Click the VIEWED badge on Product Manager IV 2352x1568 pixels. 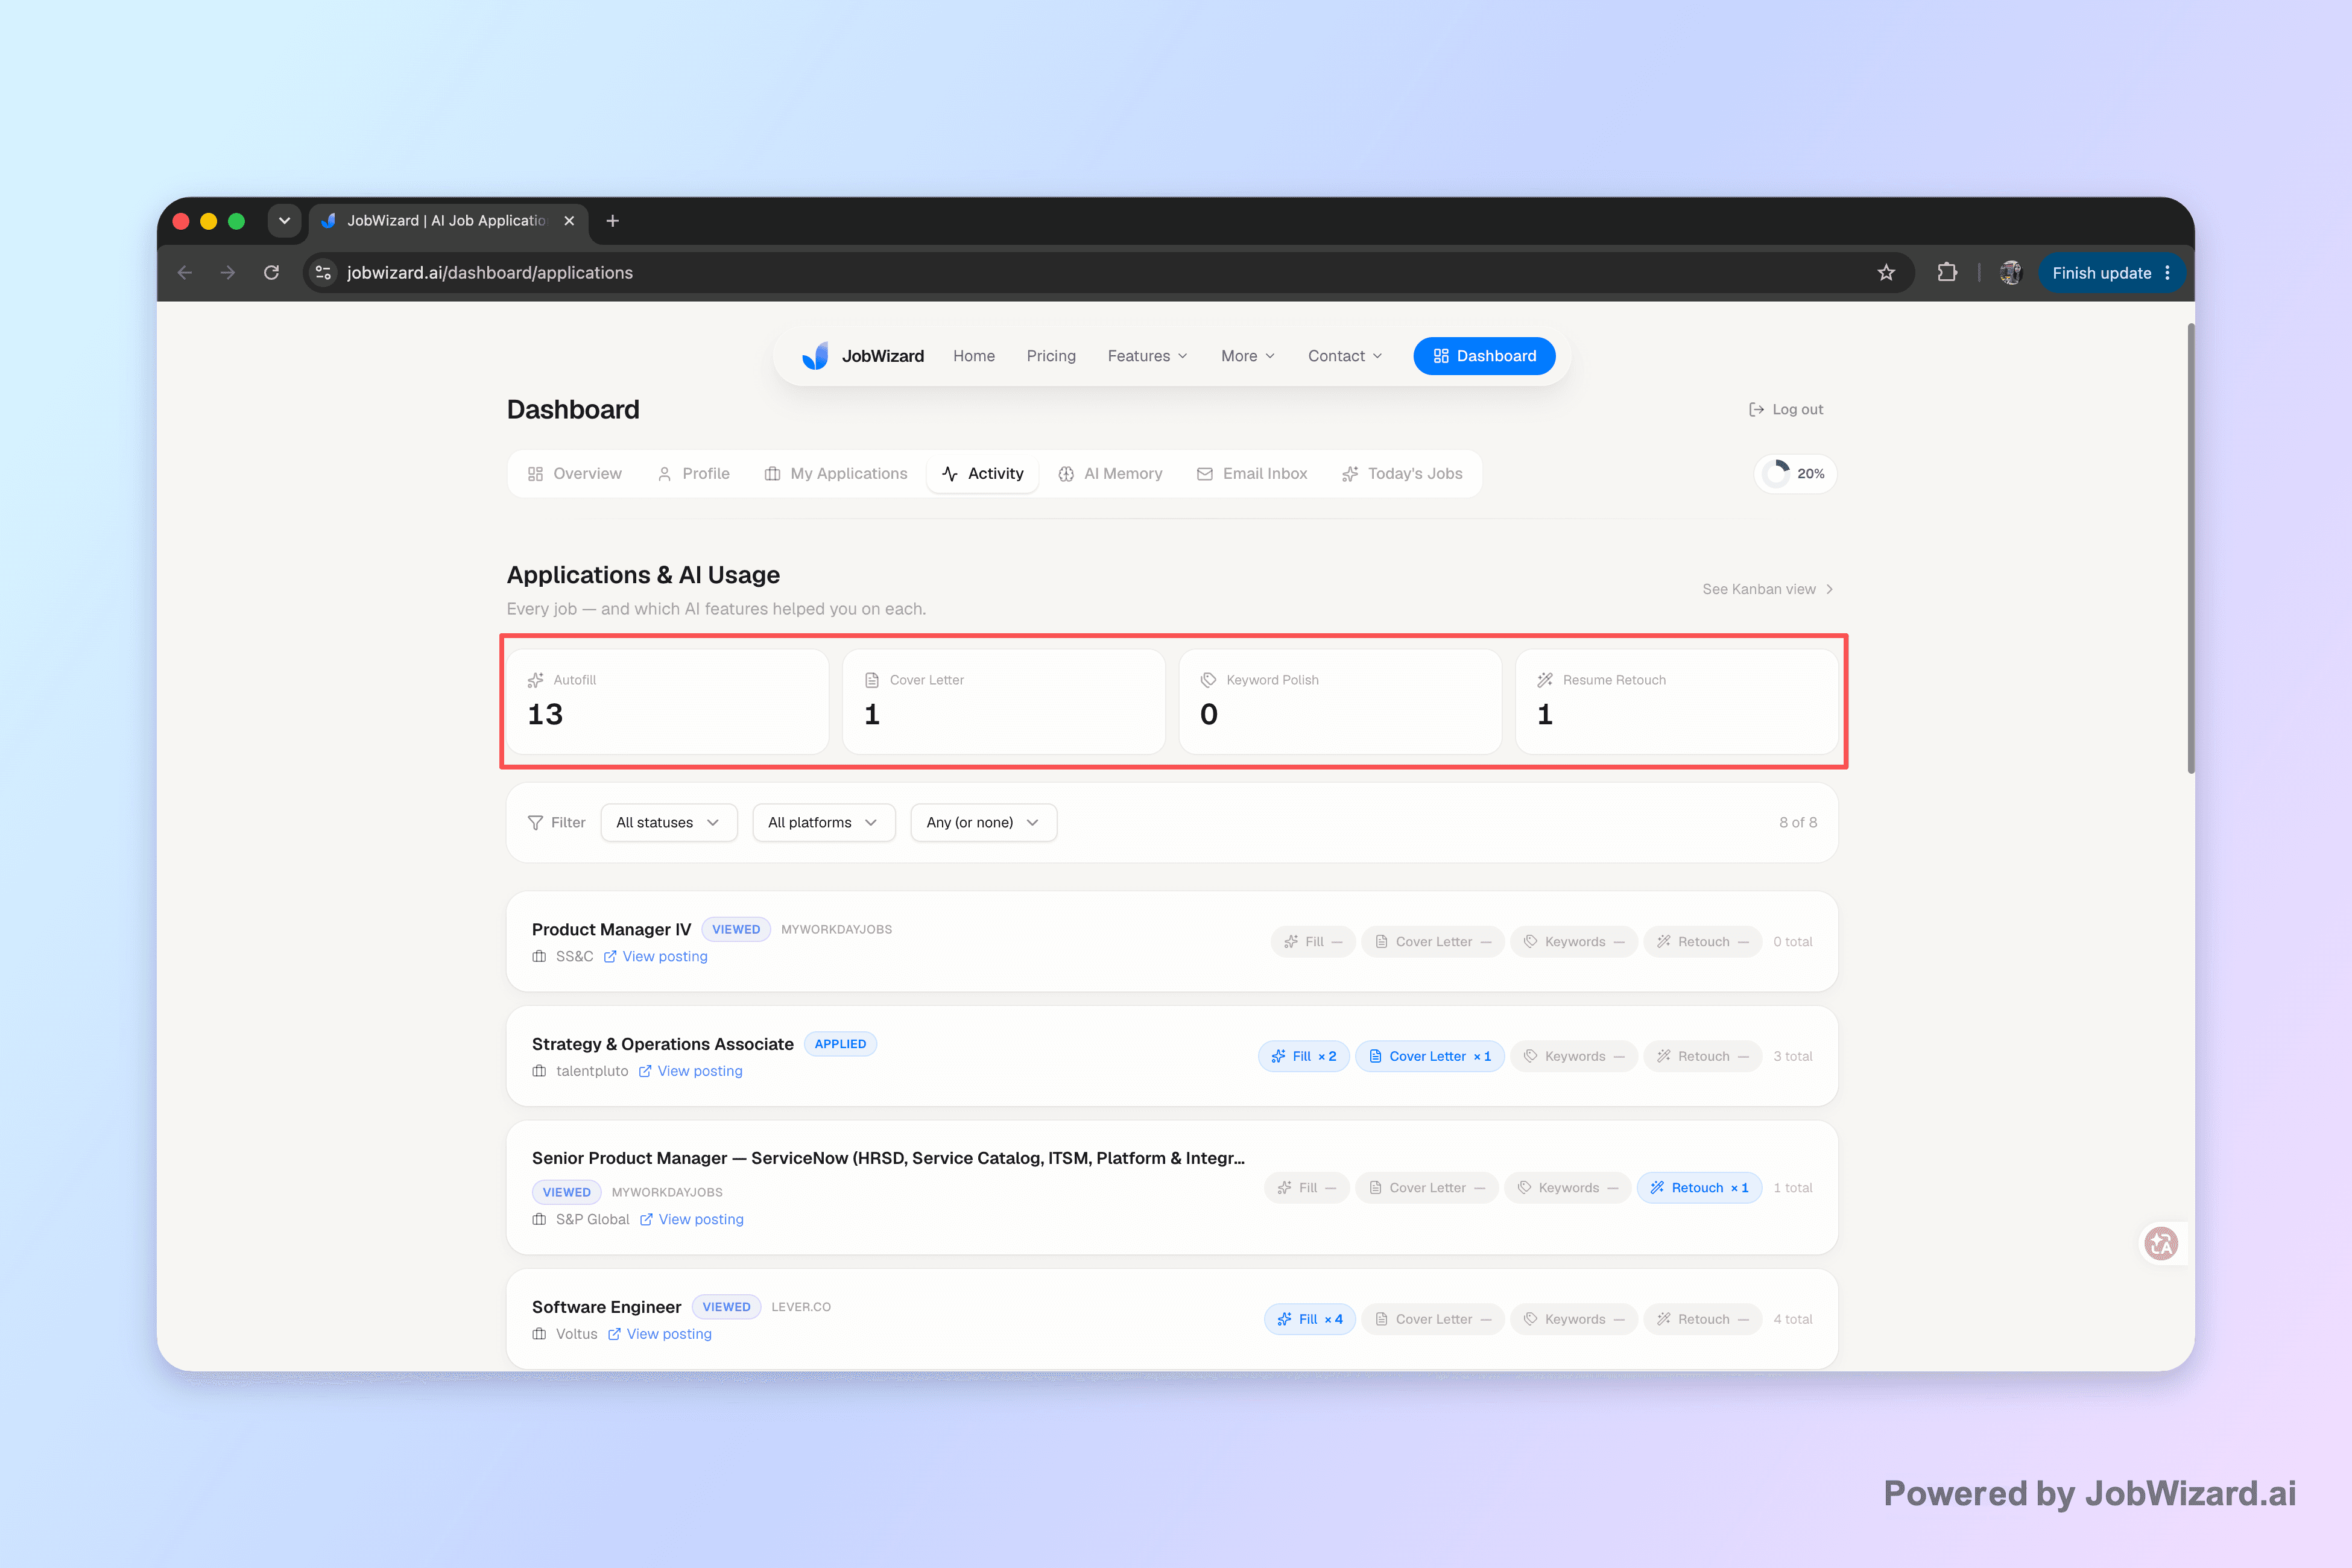click(x=736, y=930)
